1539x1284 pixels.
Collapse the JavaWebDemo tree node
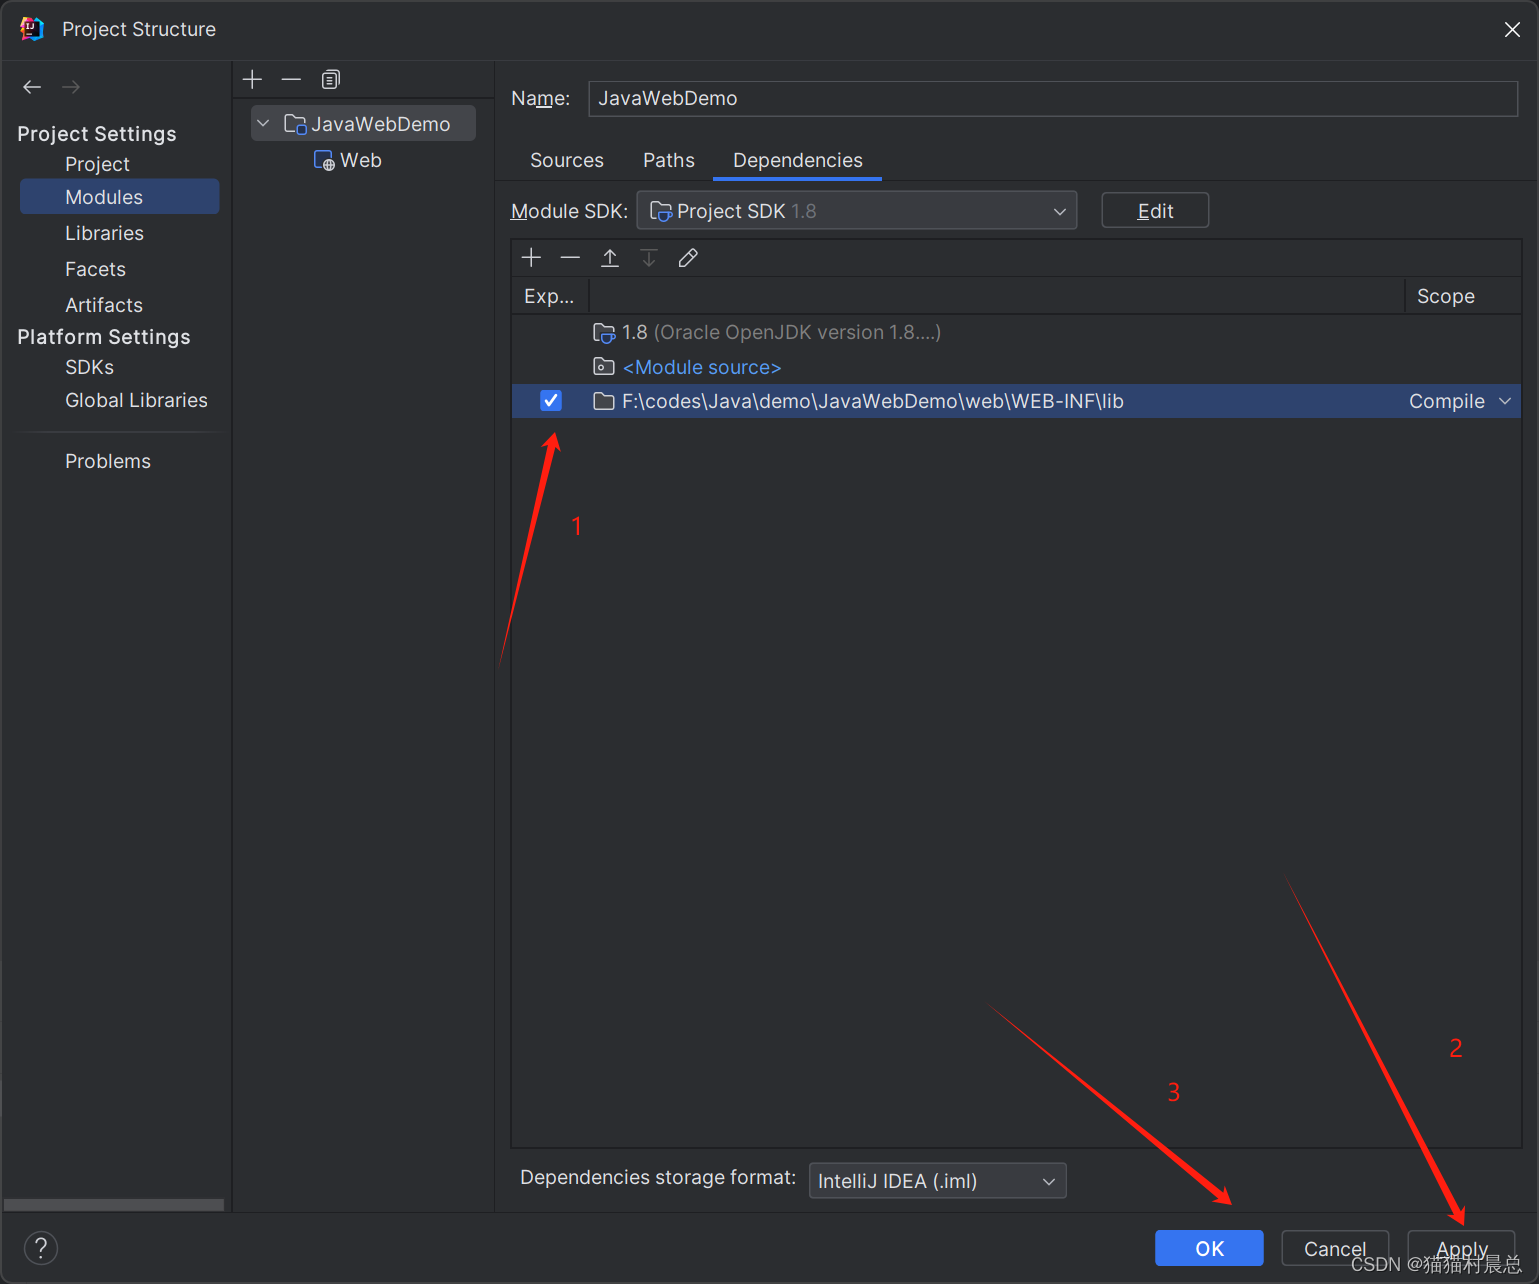click(x=263, y=124)
